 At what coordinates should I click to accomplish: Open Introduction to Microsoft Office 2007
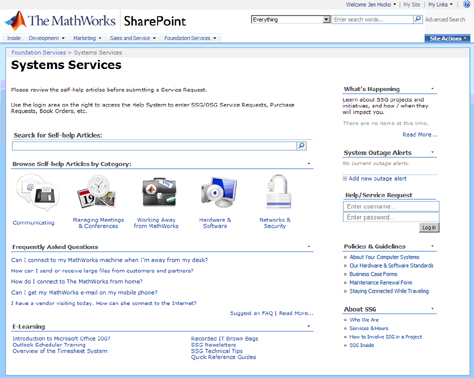click(61, 339)
